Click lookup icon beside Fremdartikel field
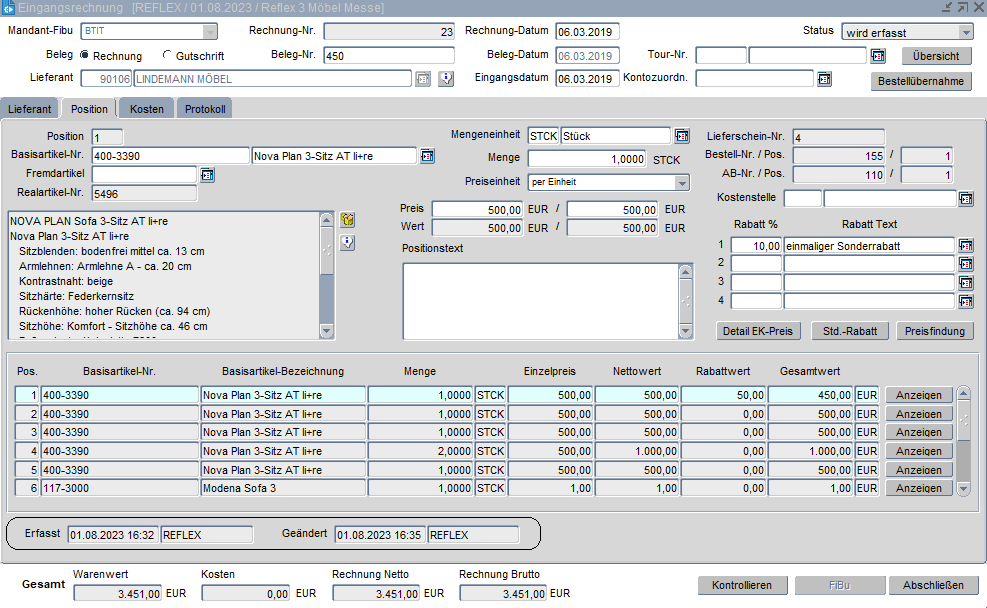Screen dimensions: 987x608 point(208,175)
